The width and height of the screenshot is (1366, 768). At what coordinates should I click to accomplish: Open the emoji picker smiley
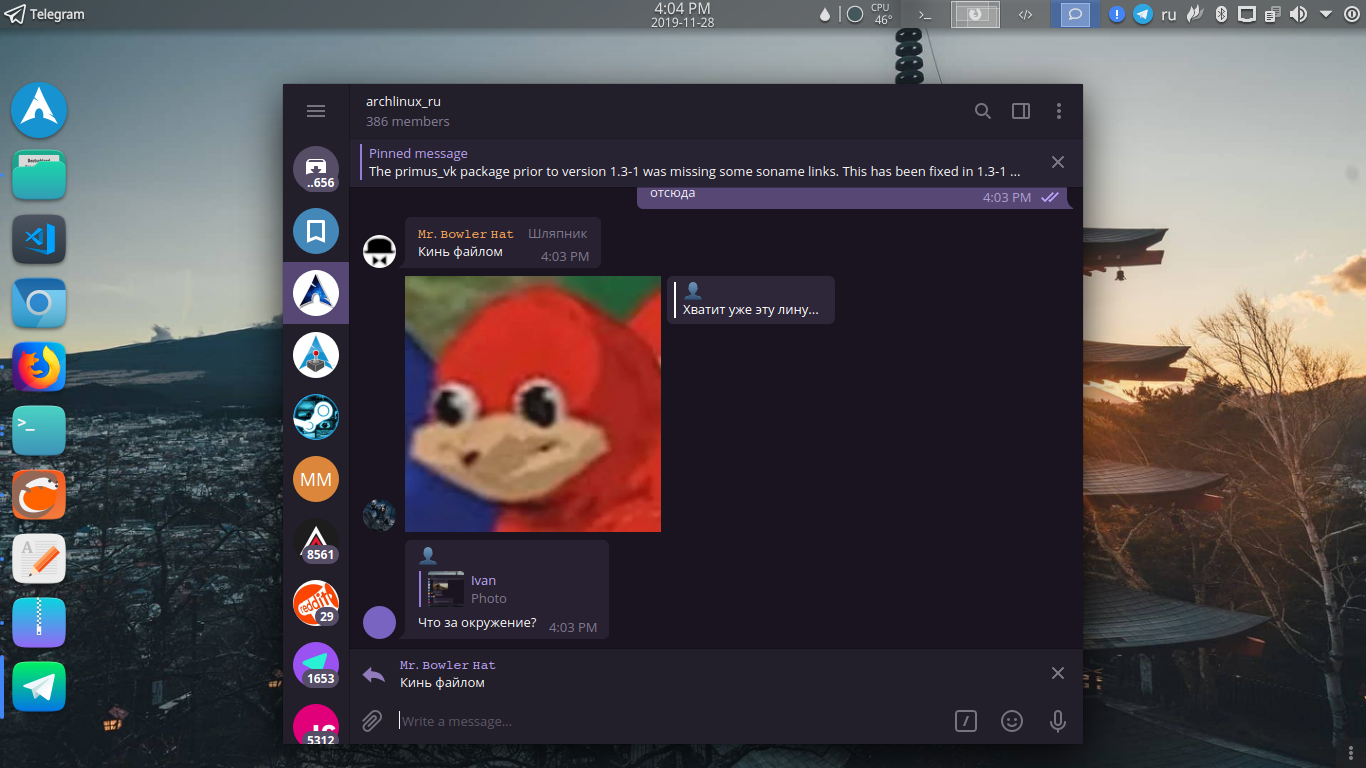pyautogui.click(x=1012, y=721)
